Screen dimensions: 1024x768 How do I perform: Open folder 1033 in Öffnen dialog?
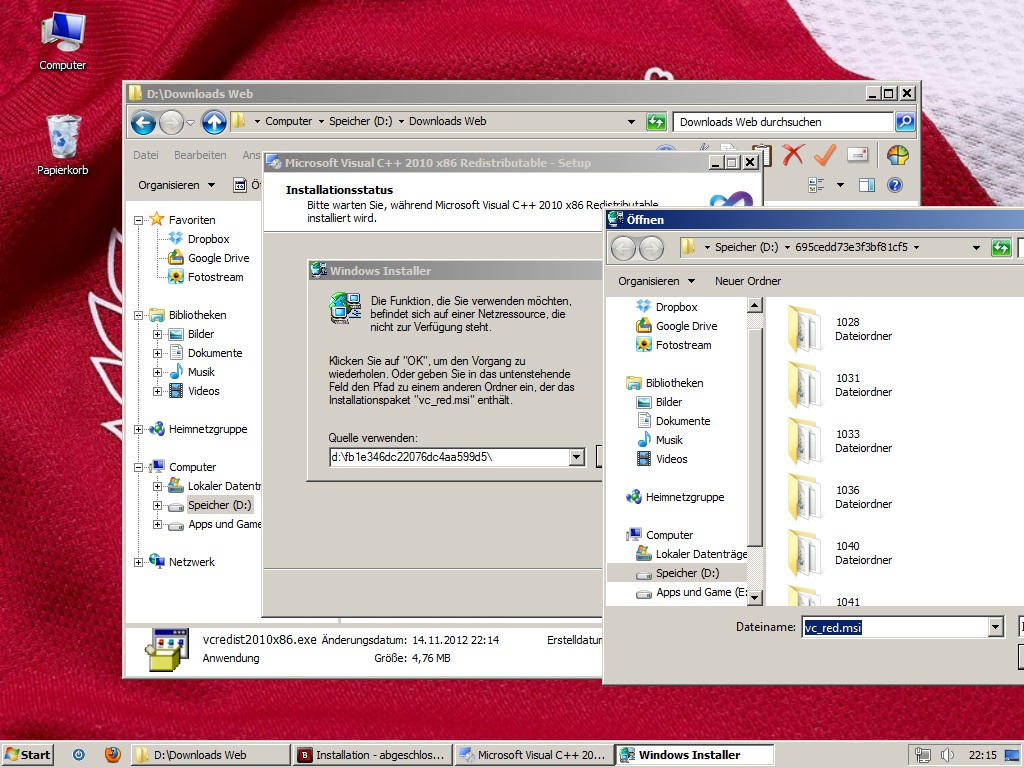[840, 441]
